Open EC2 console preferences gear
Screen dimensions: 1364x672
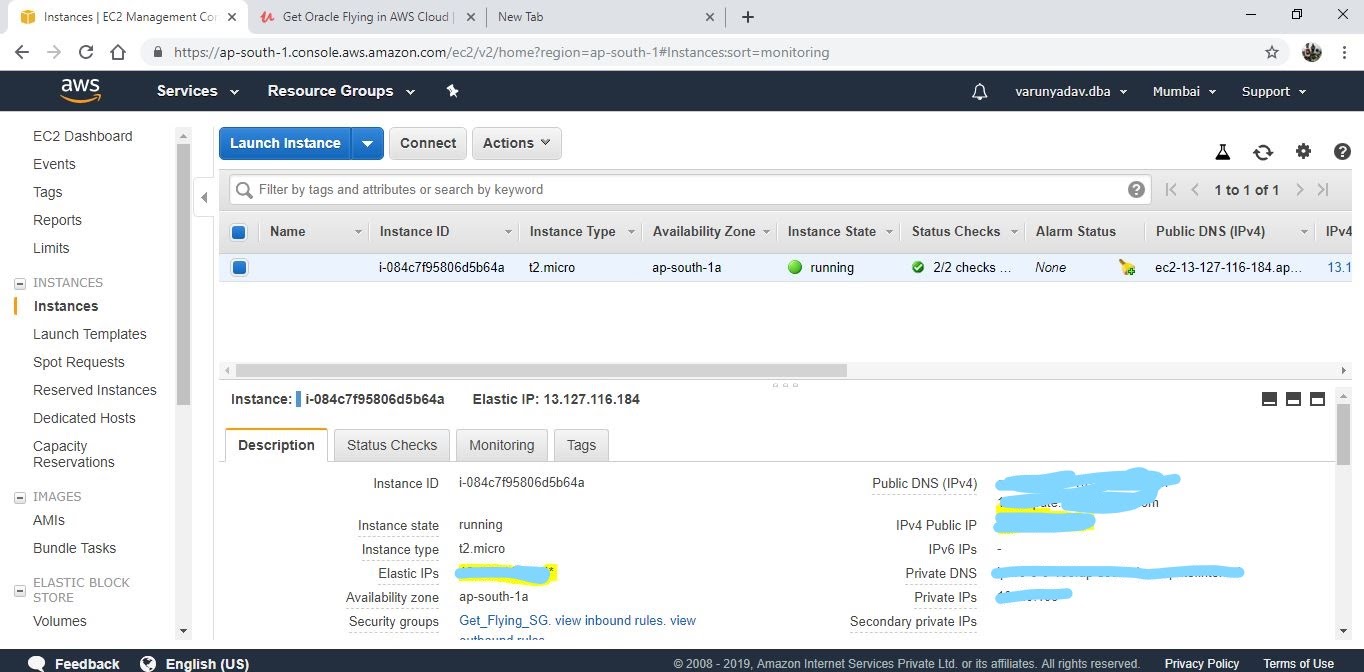pos(1303,151)
